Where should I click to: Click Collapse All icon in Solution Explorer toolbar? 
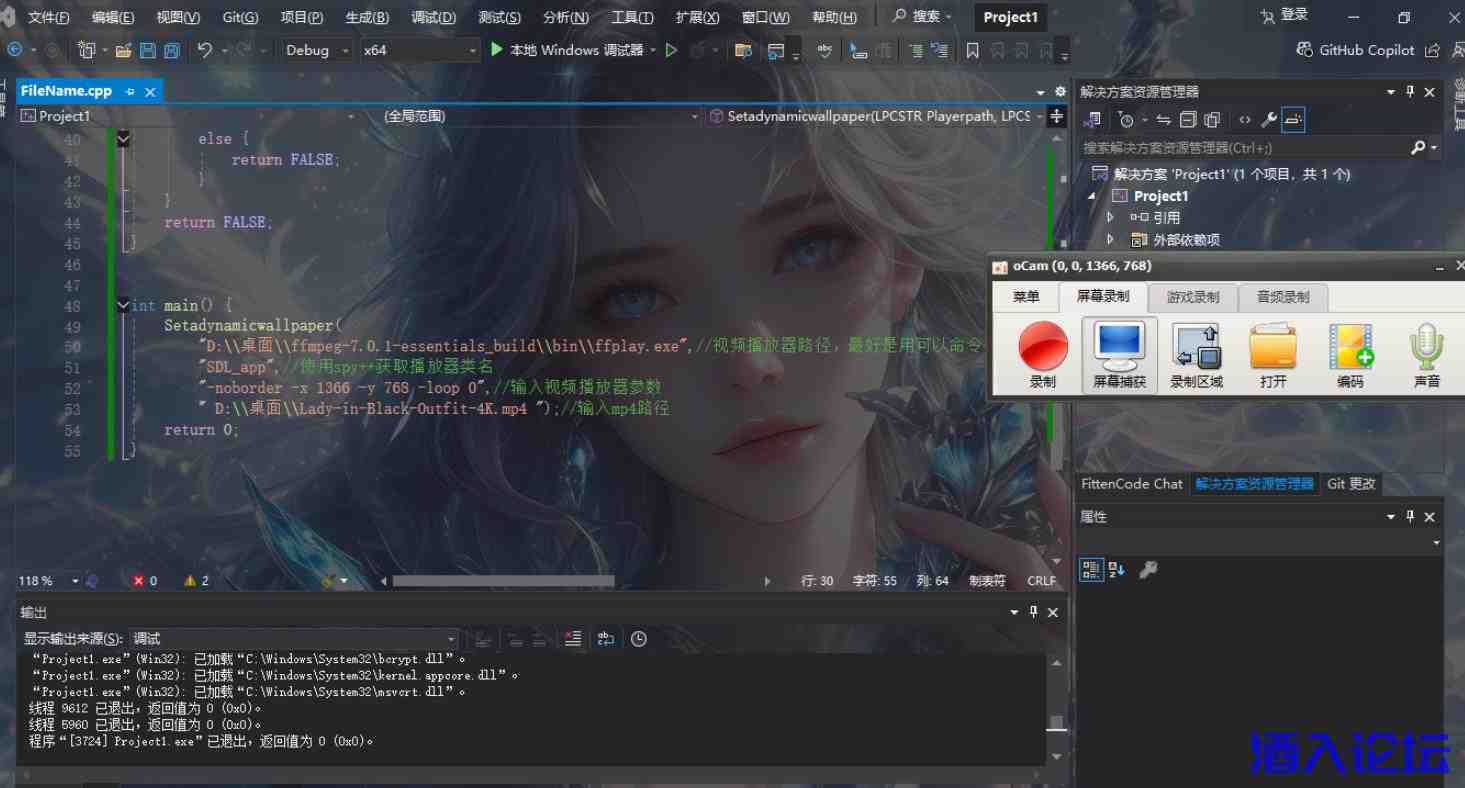[1188, 120]
